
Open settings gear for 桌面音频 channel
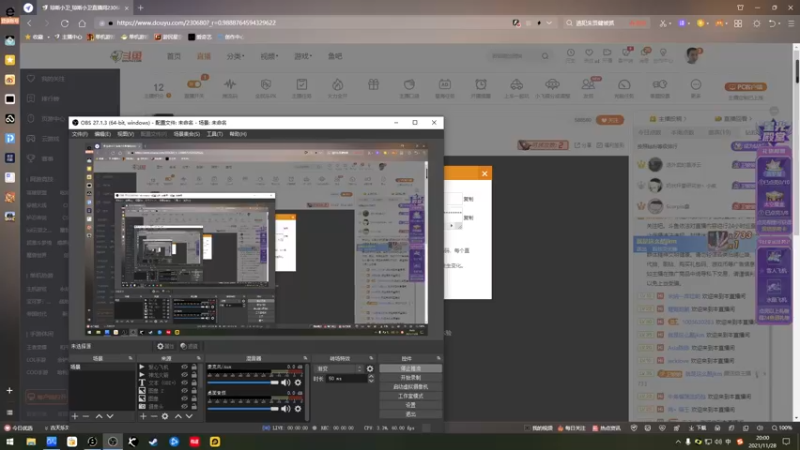tap(298, 408)
